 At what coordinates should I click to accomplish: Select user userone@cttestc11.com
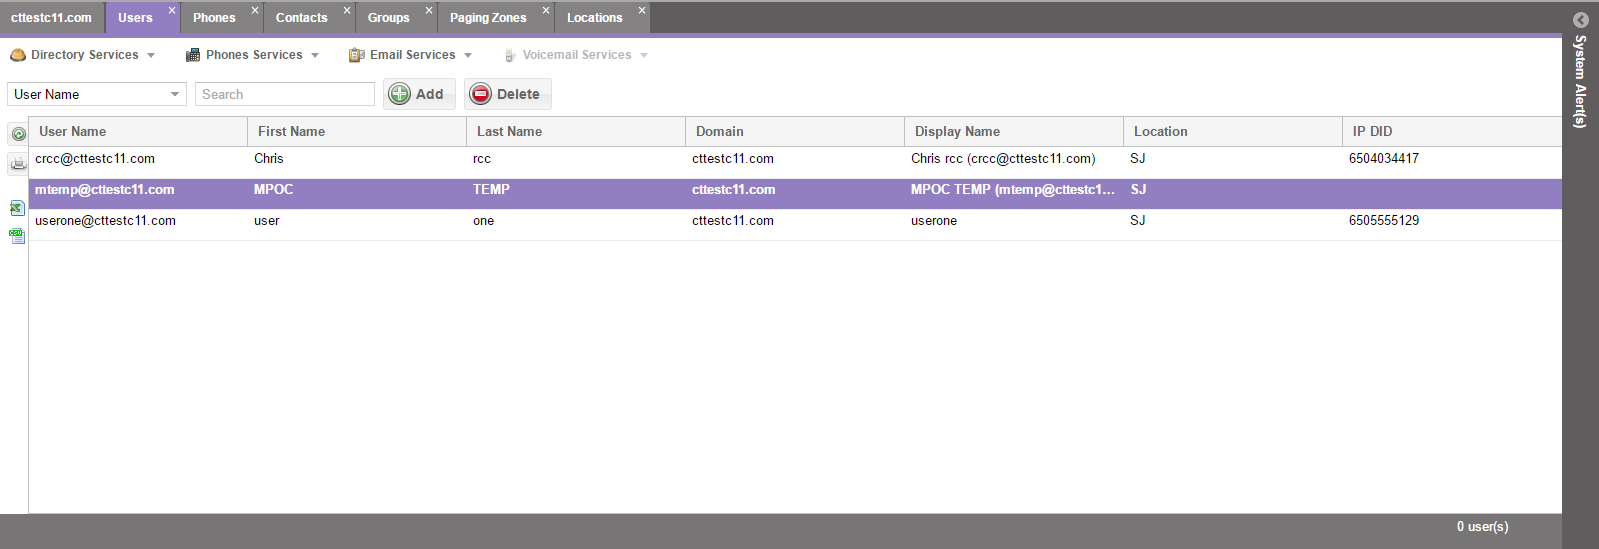pyautogui.click(x=105, y=221)
